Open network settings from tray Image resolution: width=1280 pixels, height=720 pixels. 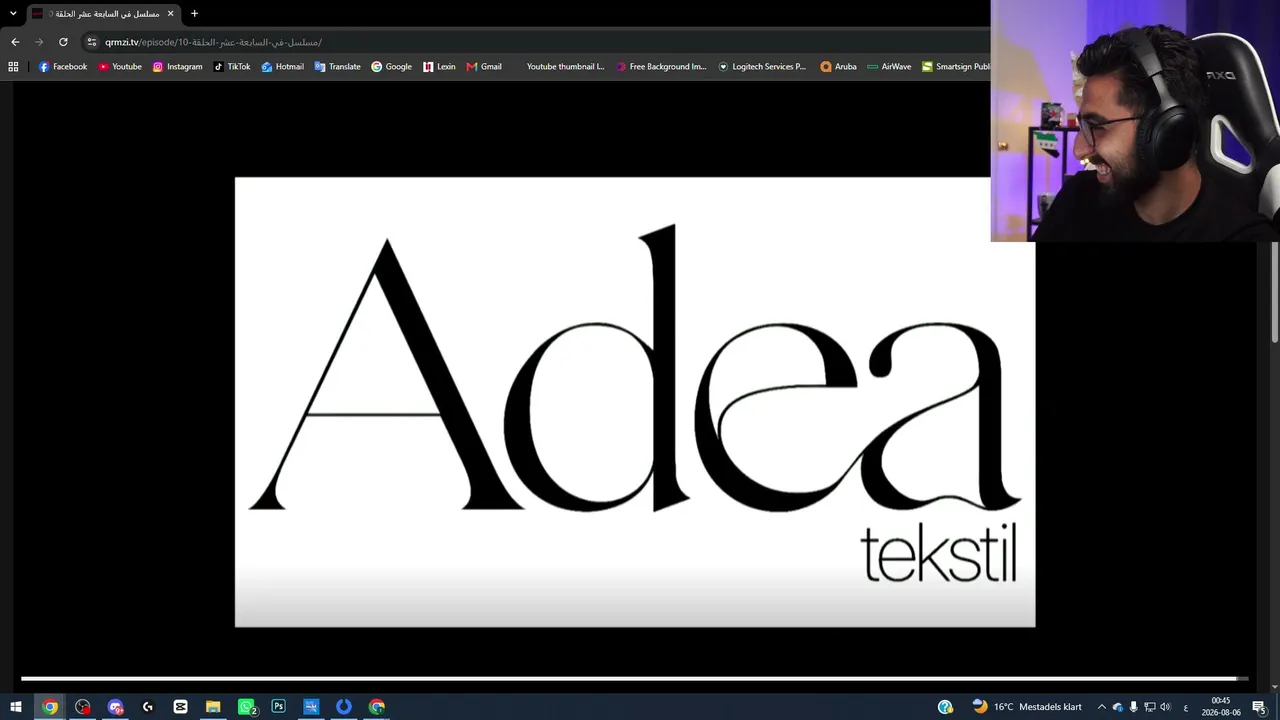(x=1149, y=707)
